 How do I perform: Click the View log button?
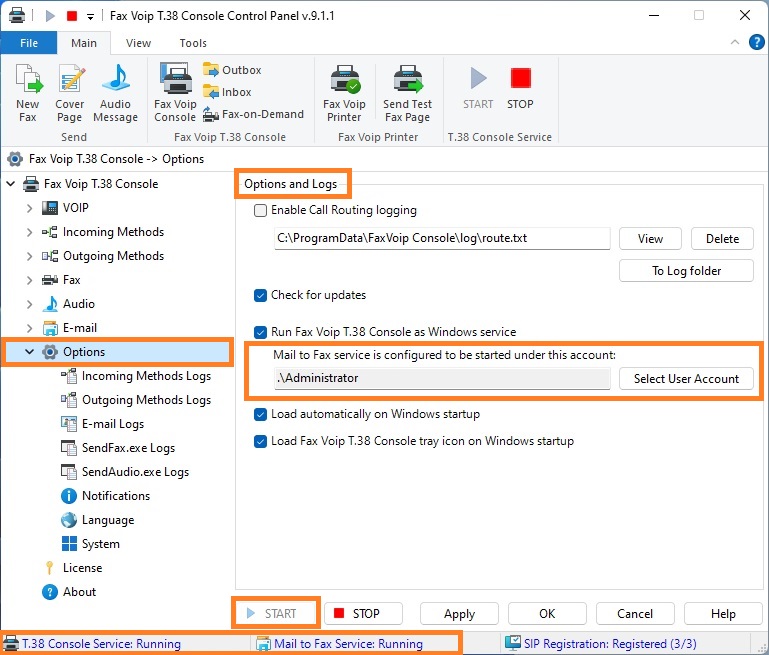pos(650,239)
